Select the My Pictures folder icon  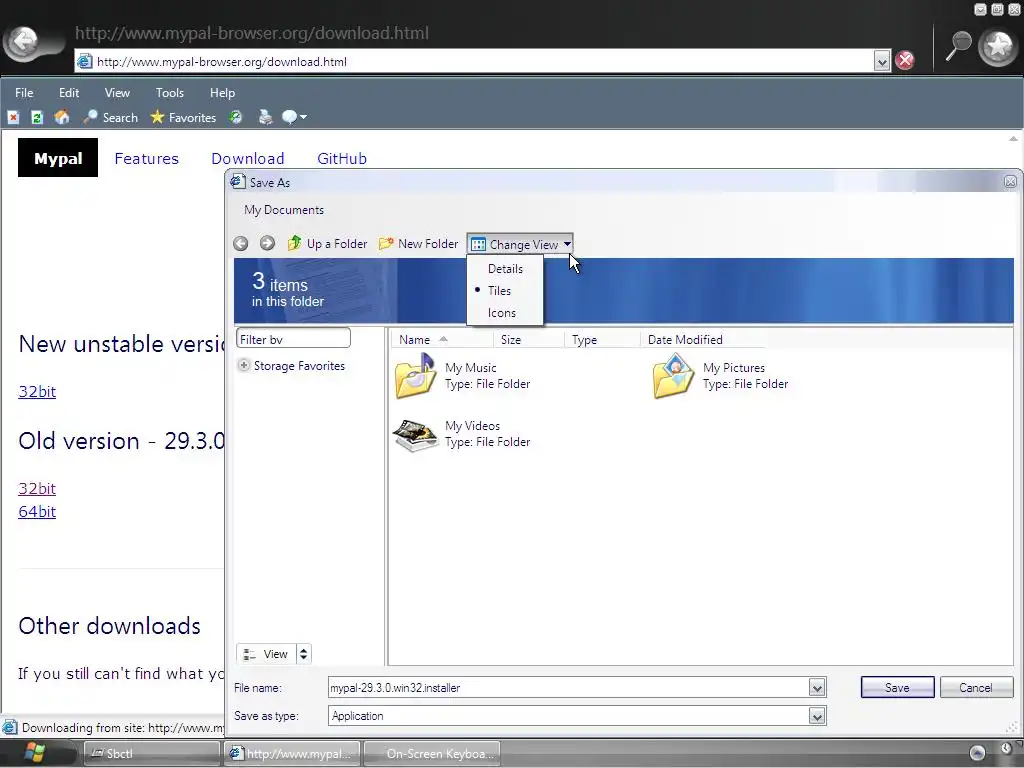(x=673, y=376)
